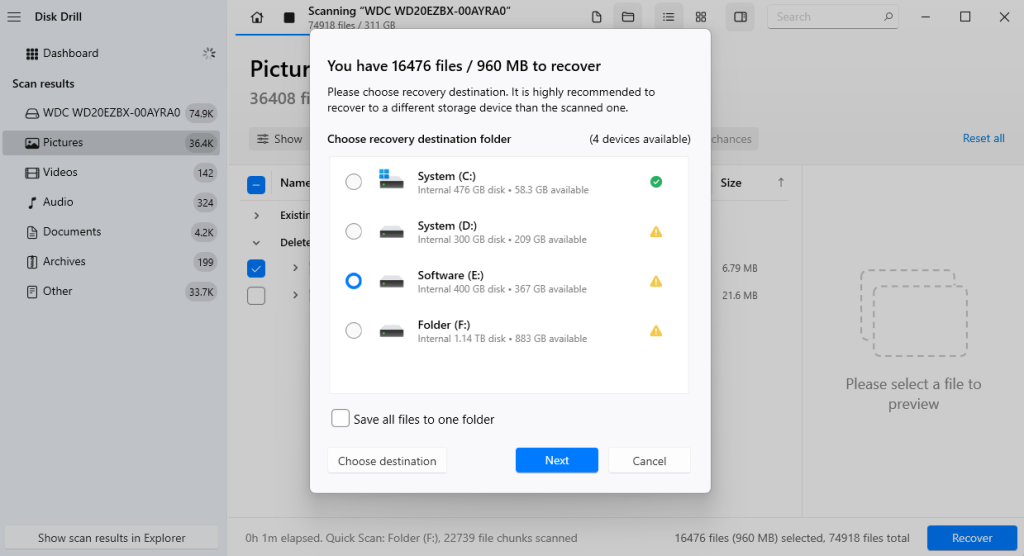Switch to grid view icon
1024x556 pixels.
701,17
